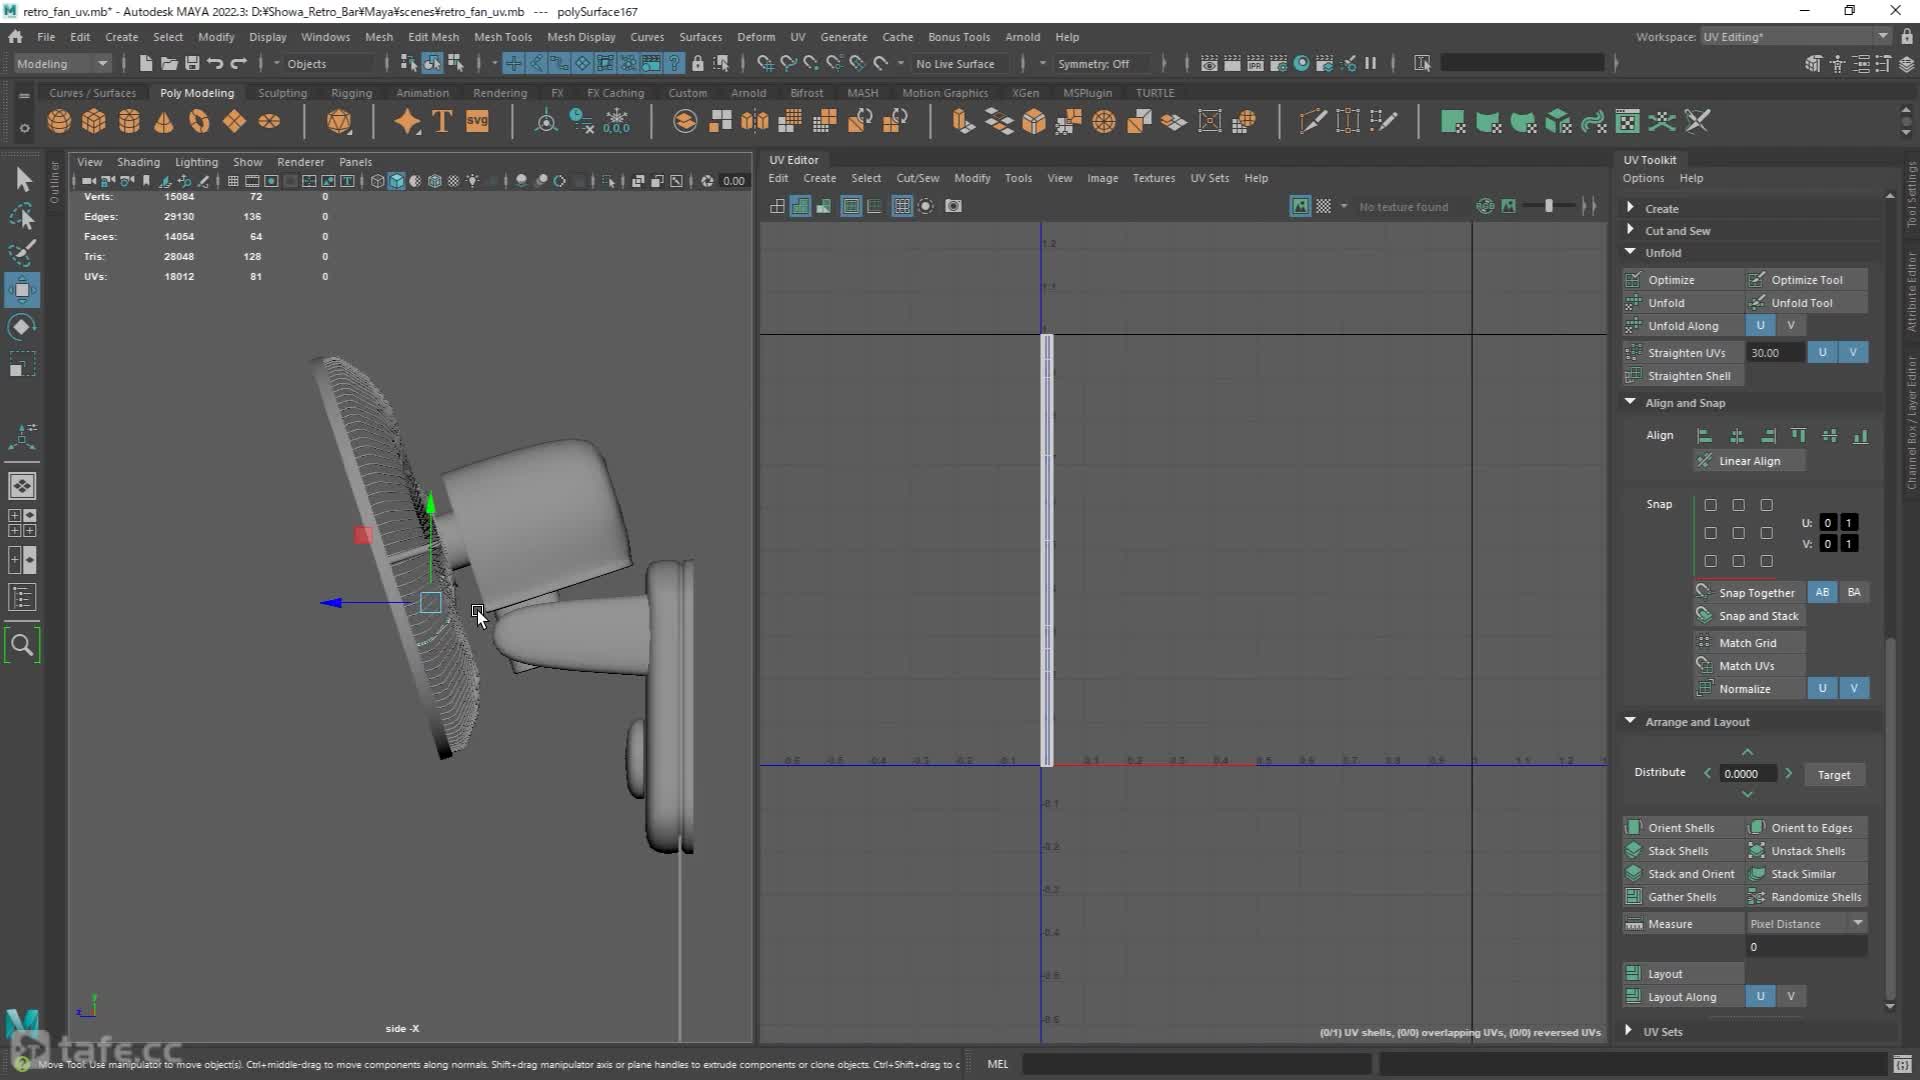Click the Distribute Target button
Viewport: 1920px width, 1080px height.
point(1834,775)
